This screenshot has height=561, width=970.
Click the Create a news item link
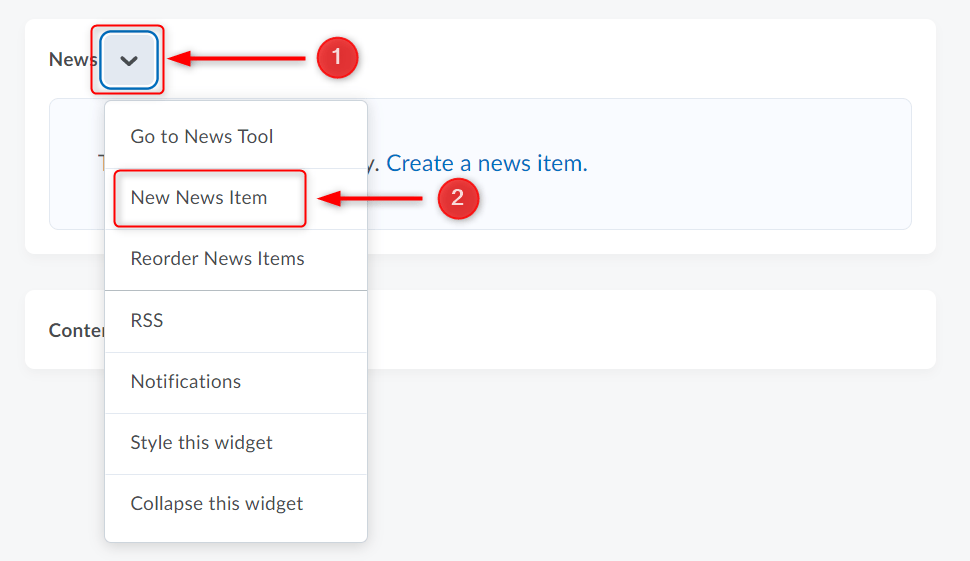point(487,164)
